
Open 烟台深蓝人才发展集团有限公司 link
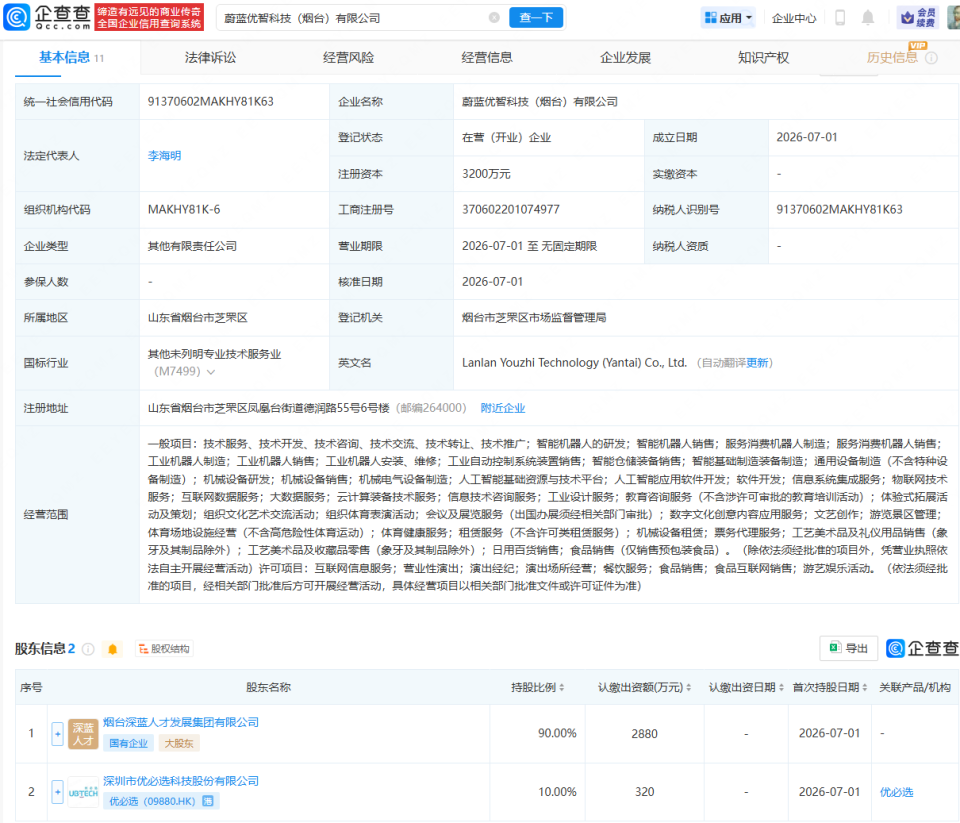[181, 723]
